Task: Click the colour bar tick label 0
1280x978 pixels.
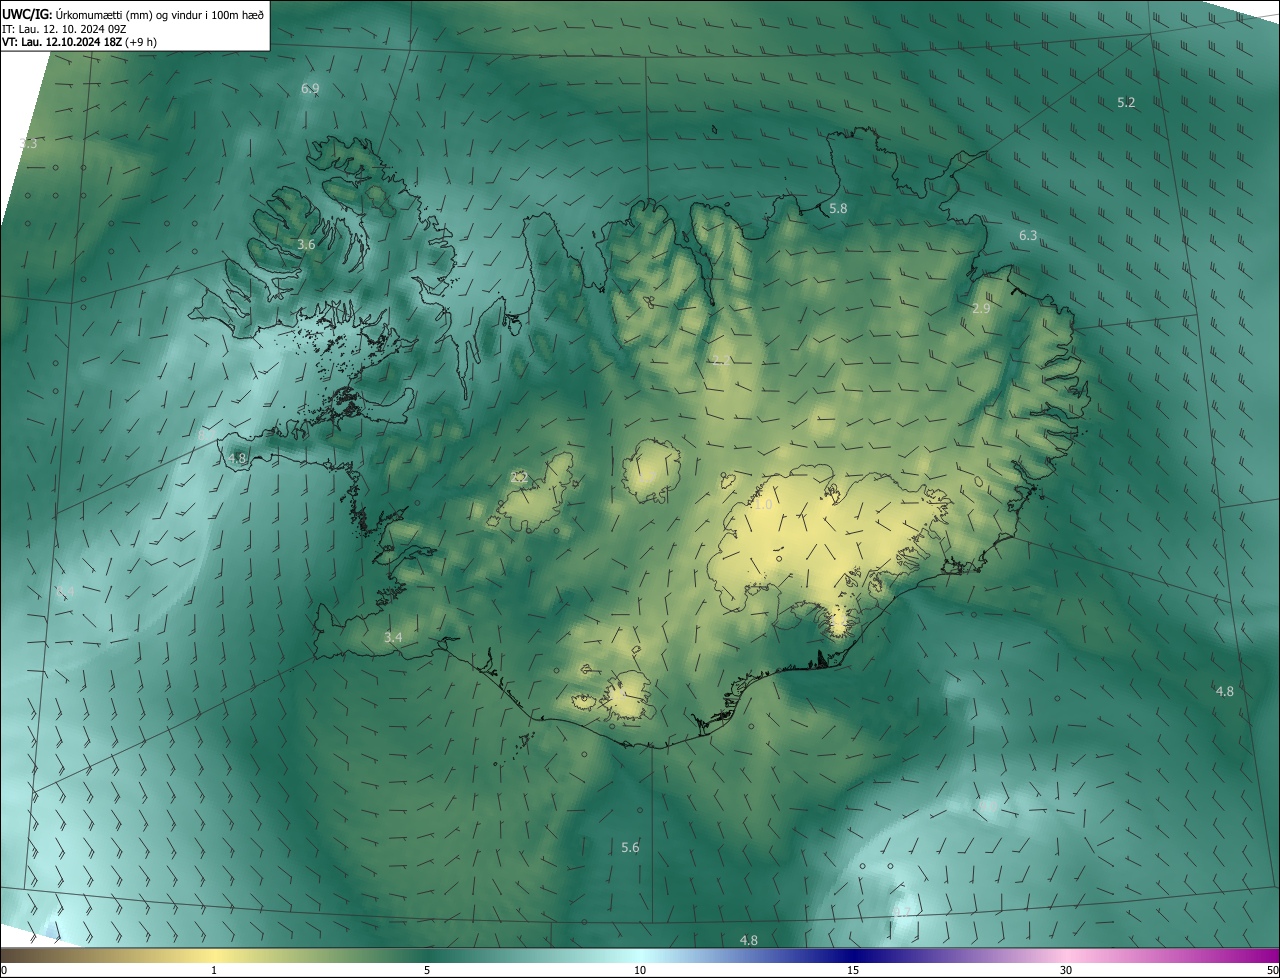Action: [4, 970]
